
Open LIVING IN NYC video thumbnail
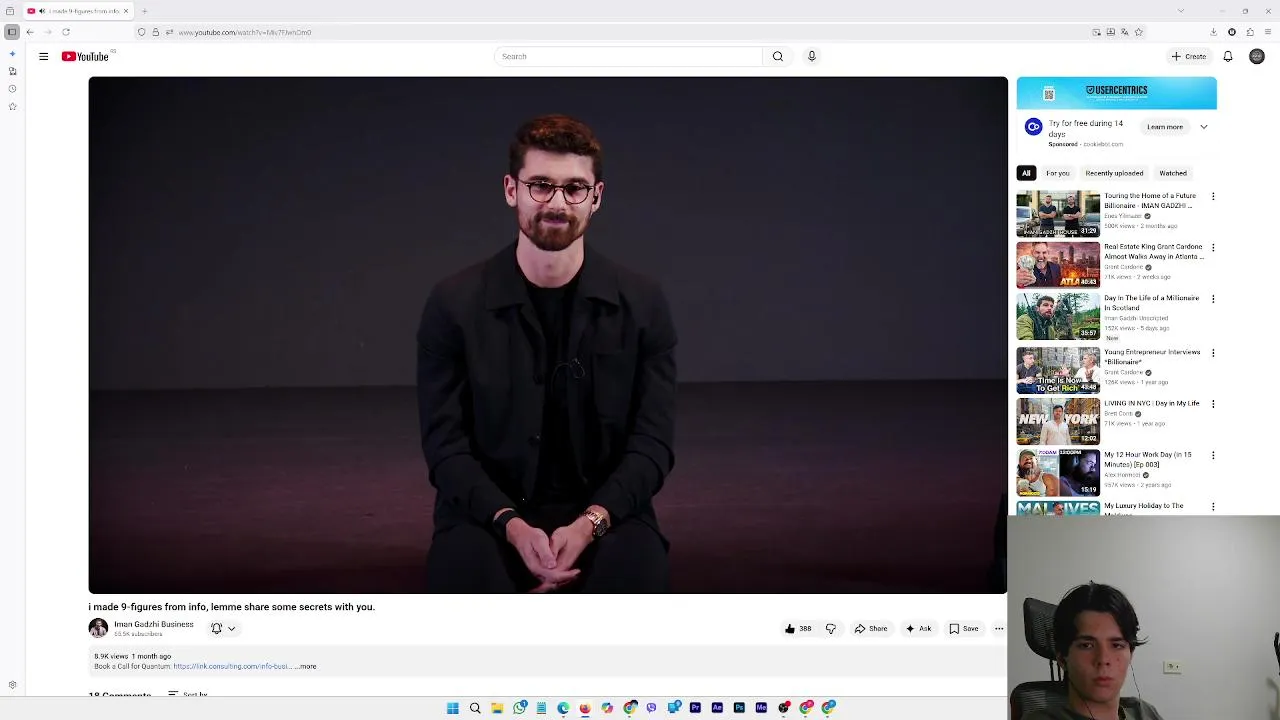tap(1058, 421)
